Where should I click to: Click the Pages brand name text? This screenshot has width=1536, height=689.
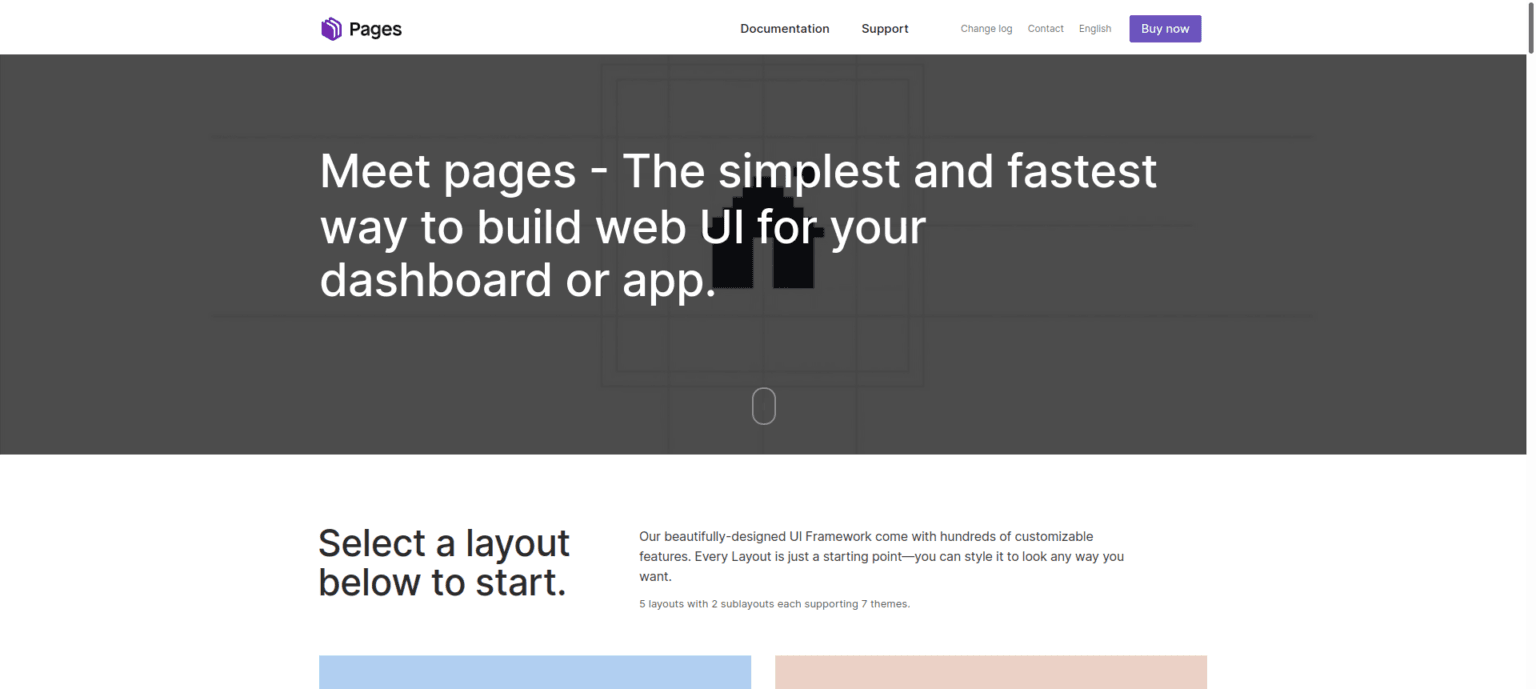tap(375, 29)
